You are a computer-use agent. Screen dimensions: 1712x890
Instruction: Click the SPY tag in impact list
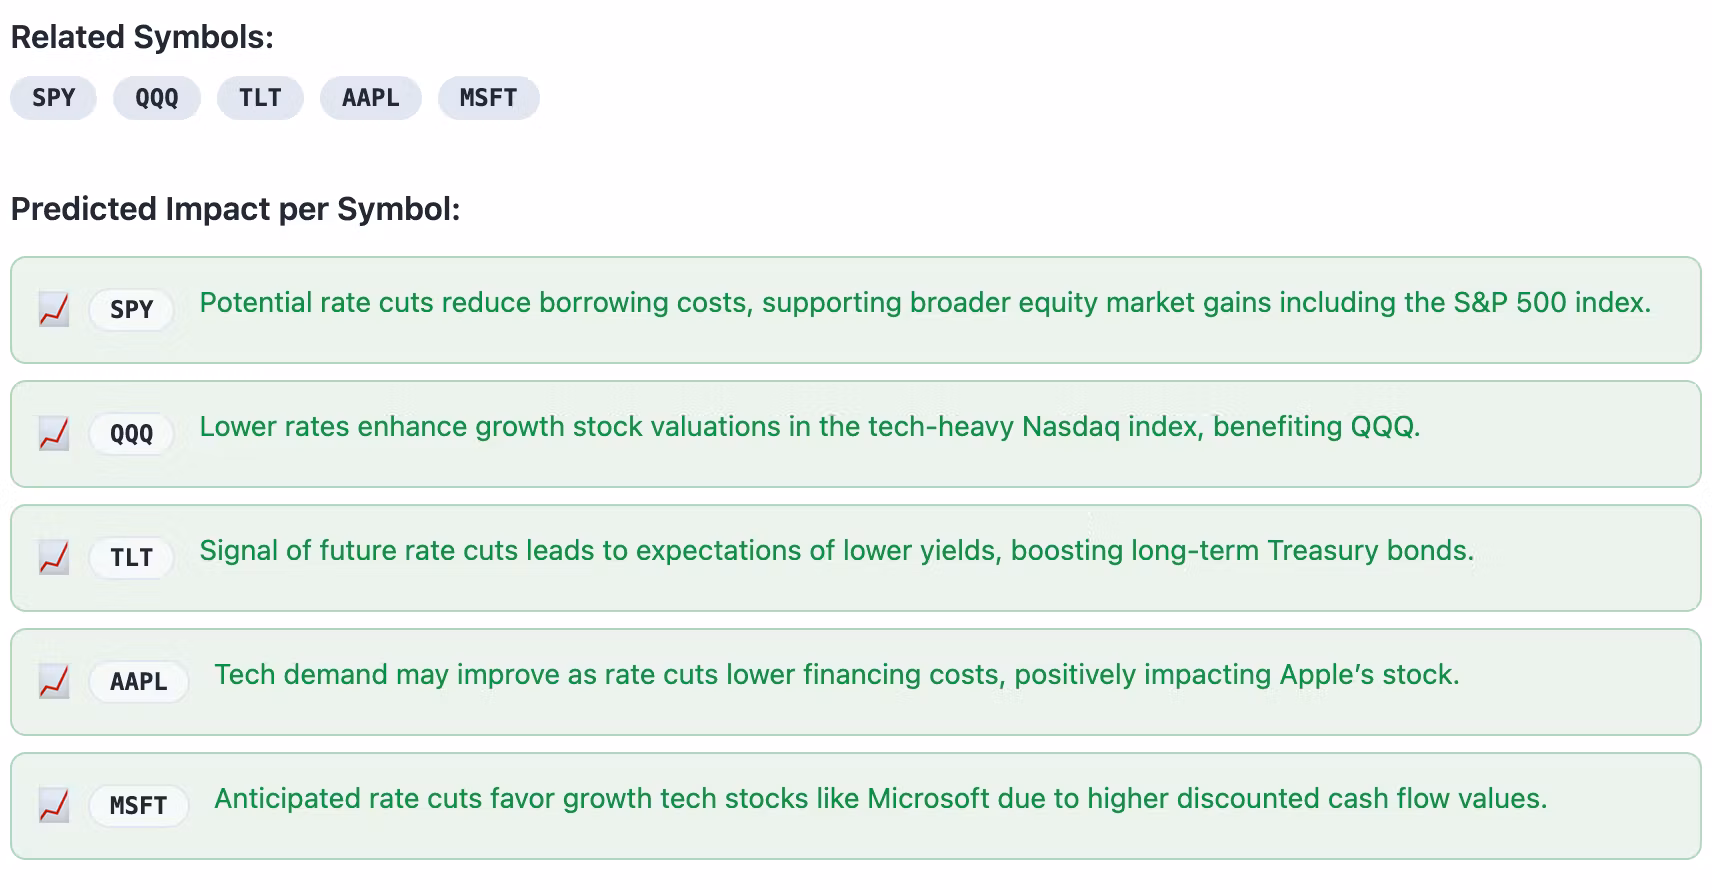[x=132, y=309]
